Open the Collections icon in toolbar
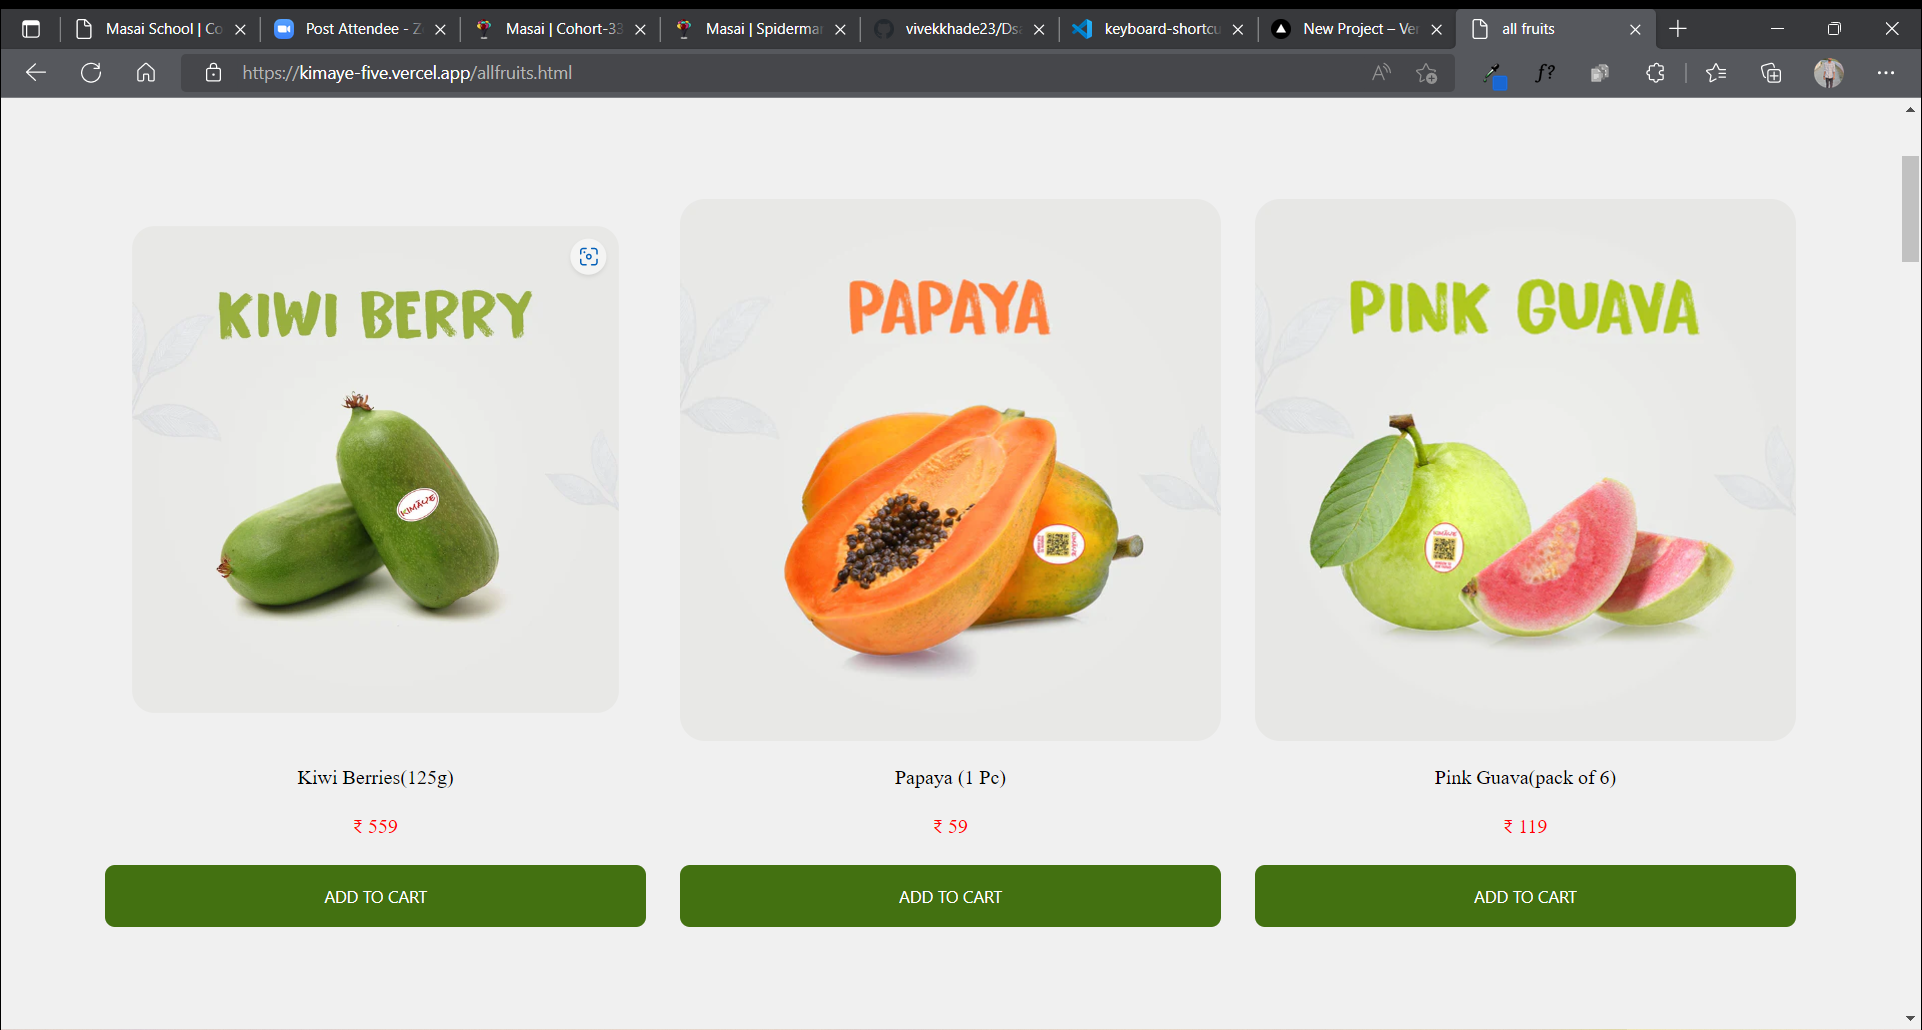Screen dimensions: 1922x1030 click(1771, 73)
